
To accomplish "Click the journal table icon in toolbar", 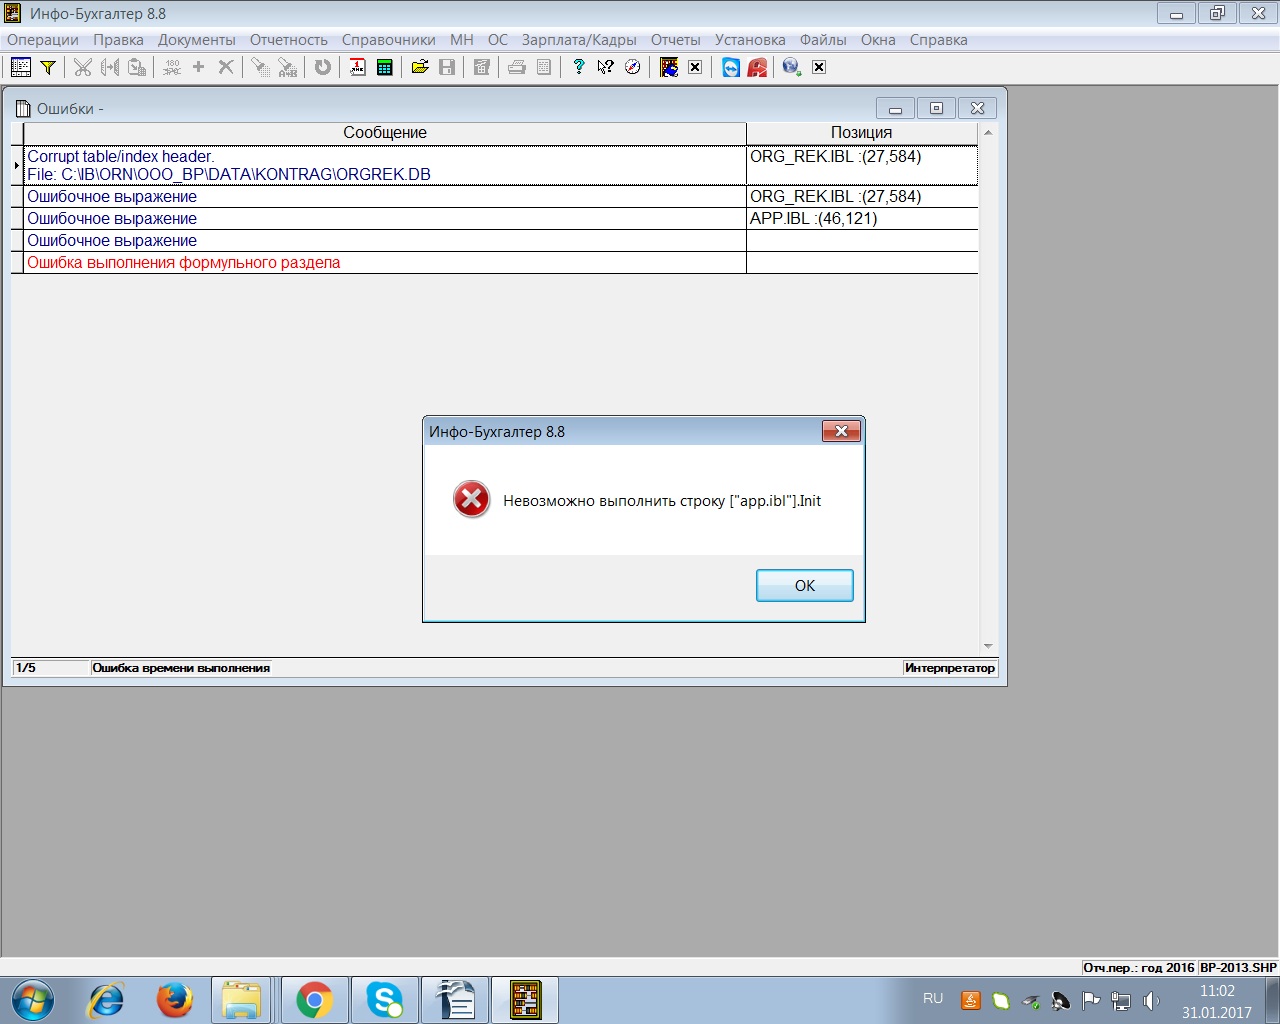I will pyautogui.click(x=21, y=67).
